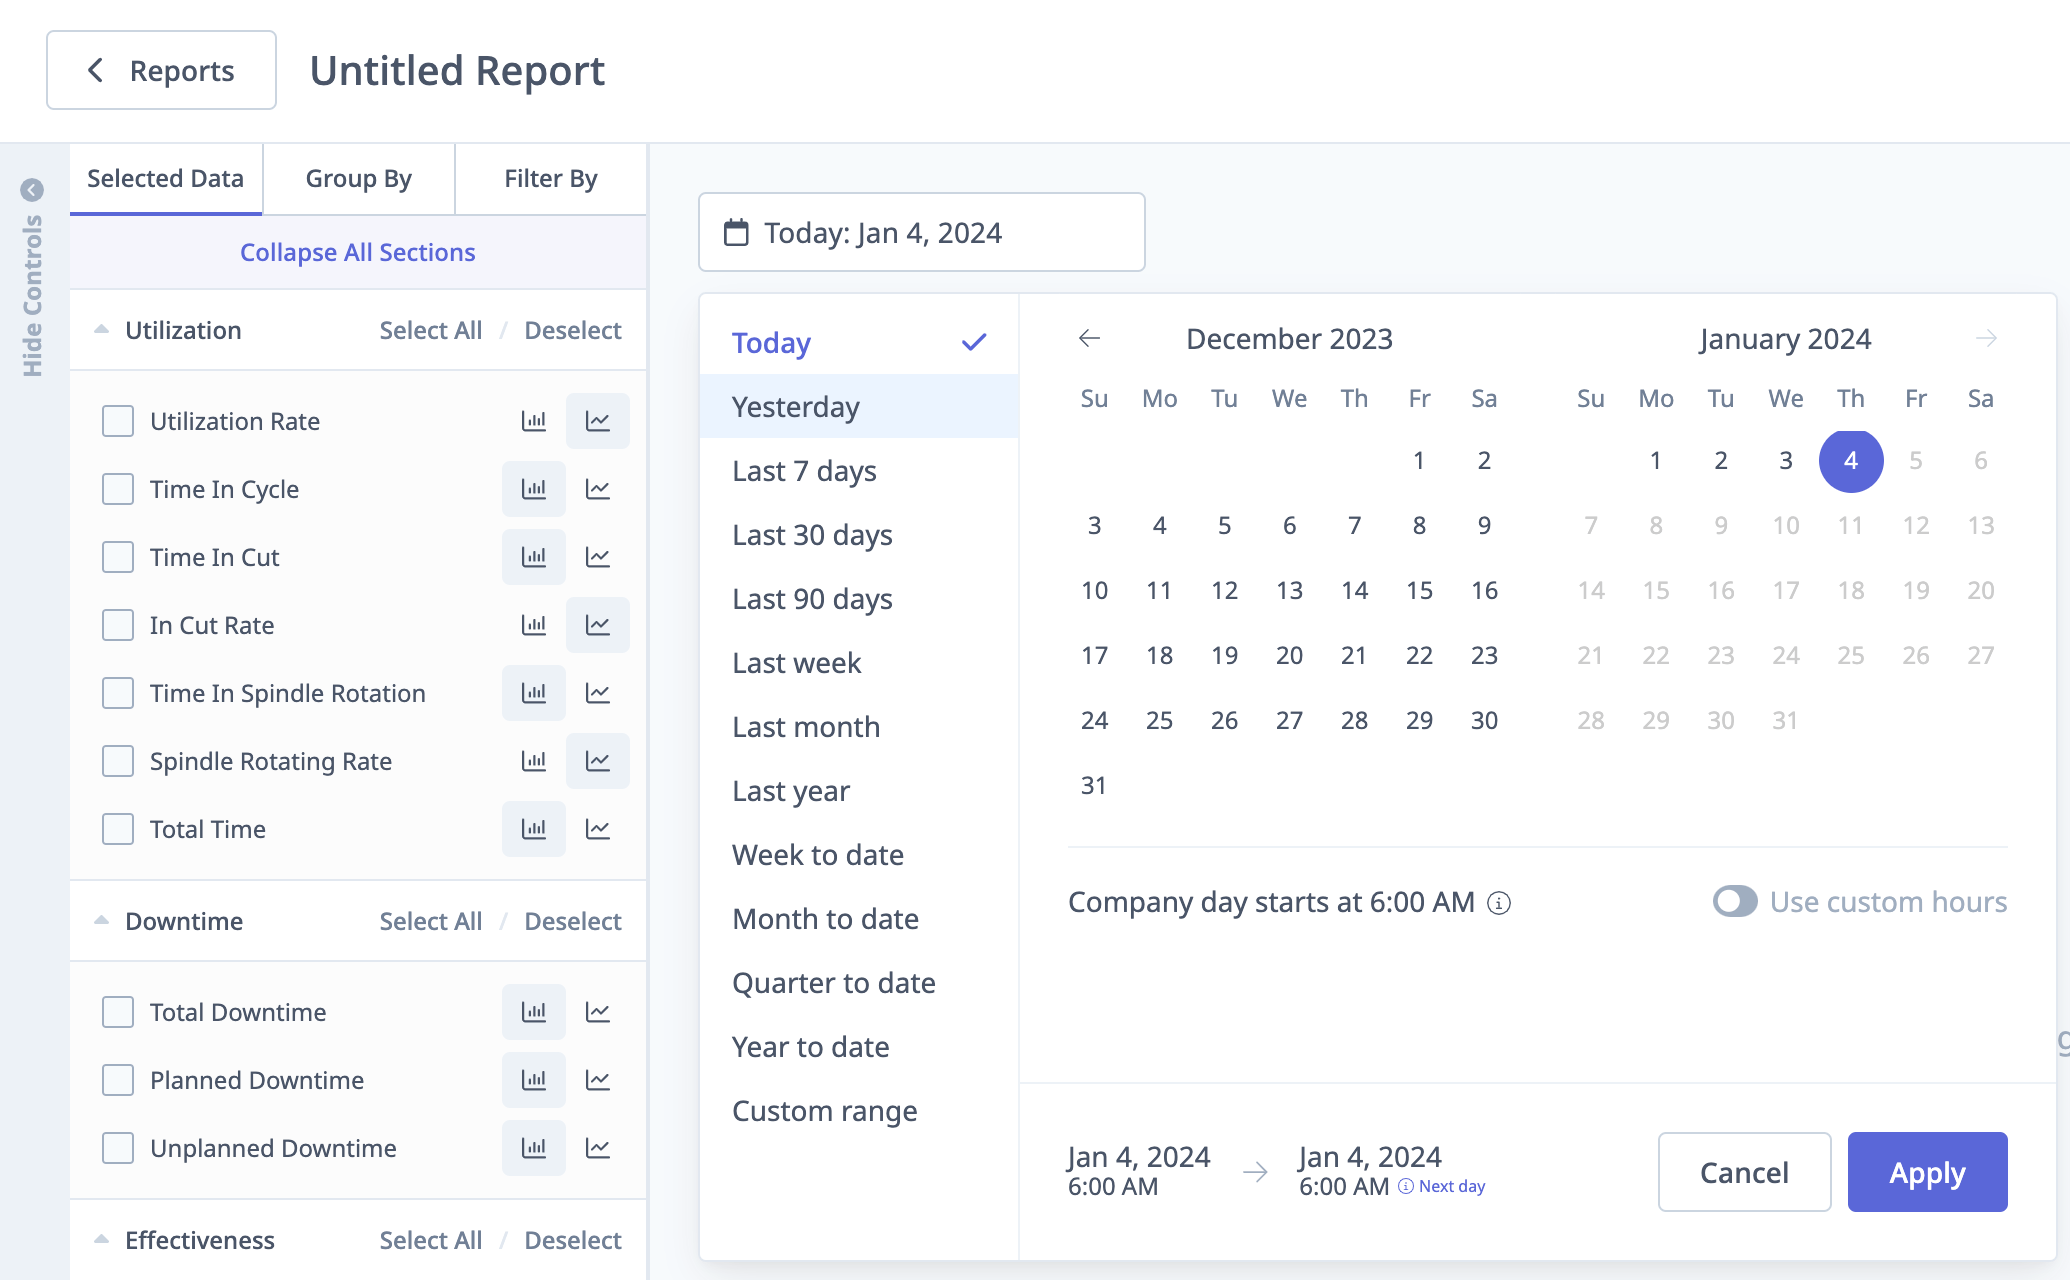
Task: Click info icon beside company day start
Action: [1499, 903]
